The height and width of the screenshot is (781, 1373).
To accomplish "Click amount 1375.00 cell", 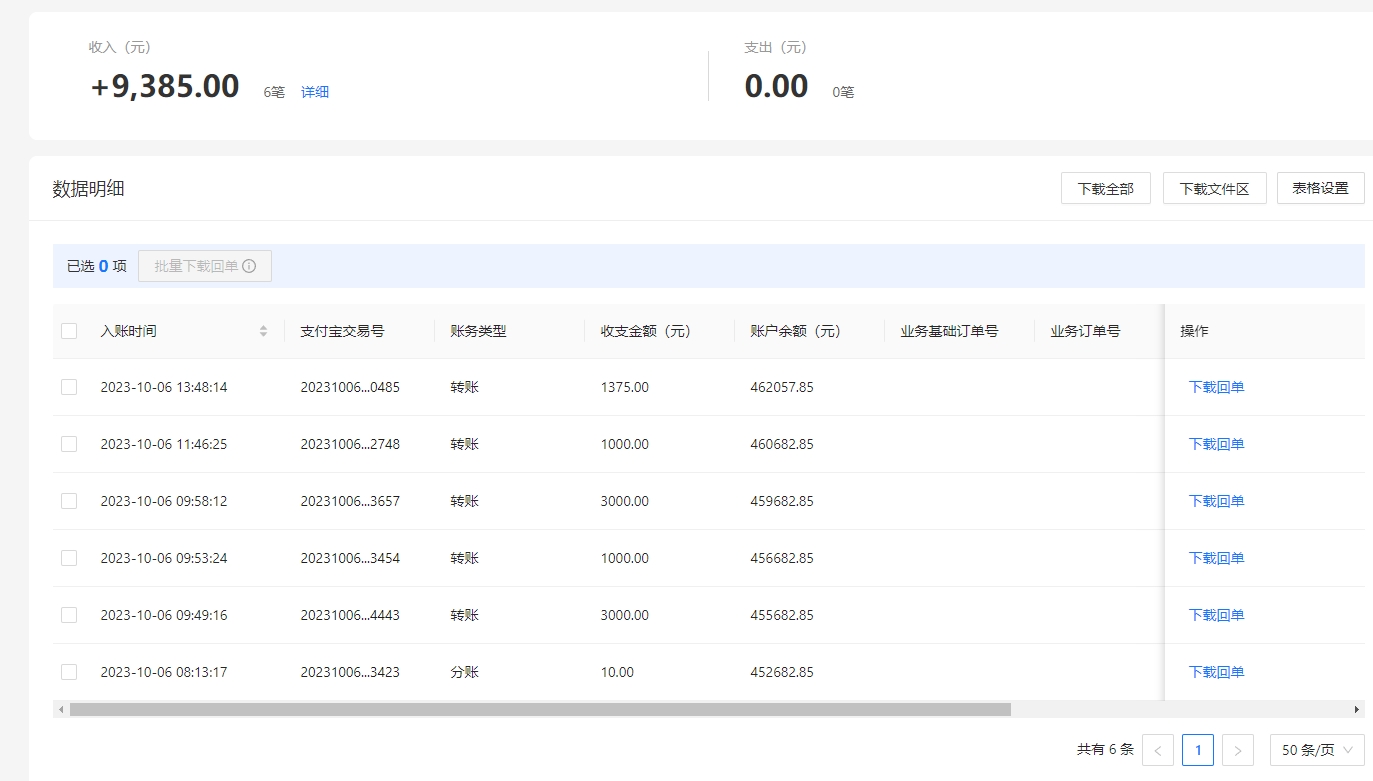I will (x=624, y=387).
